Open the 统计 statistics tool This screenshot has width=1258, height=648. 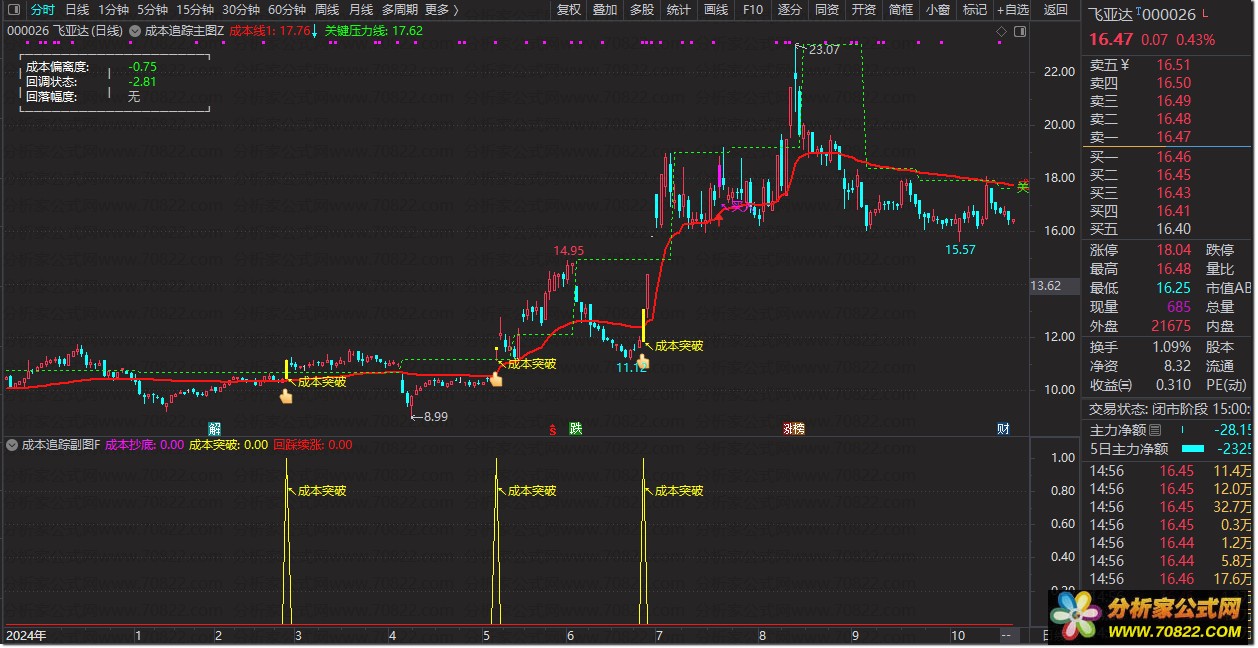679,10
